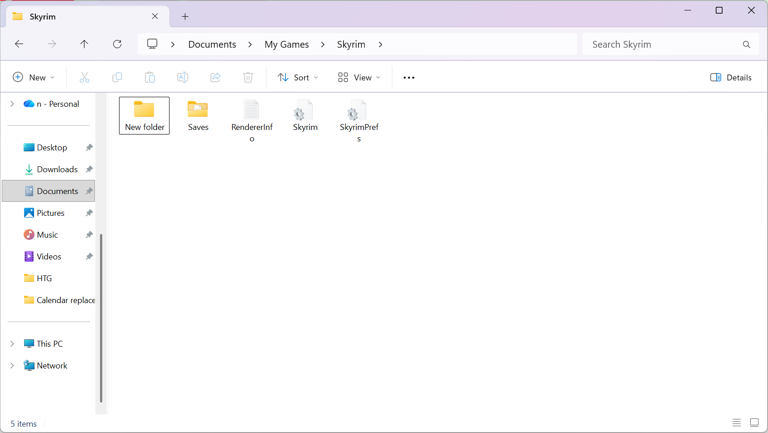Click the Back navigation arrow
Viewport: 768px width, 433px height.
coord(19,44)
